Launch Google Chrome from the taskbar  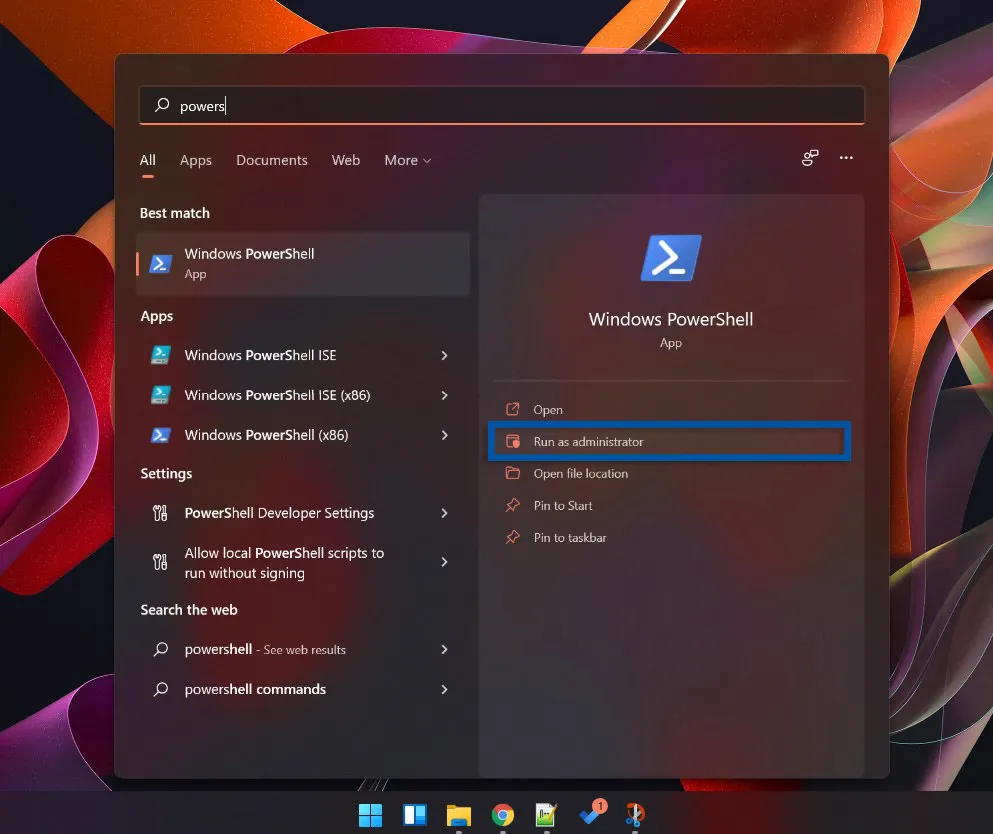pos(501,815)
